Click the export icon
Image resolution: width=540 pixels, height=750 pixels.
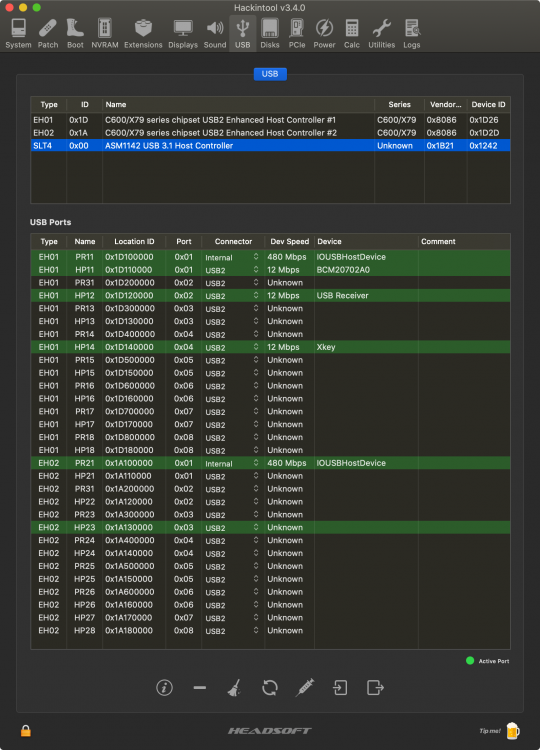point(375,688)
